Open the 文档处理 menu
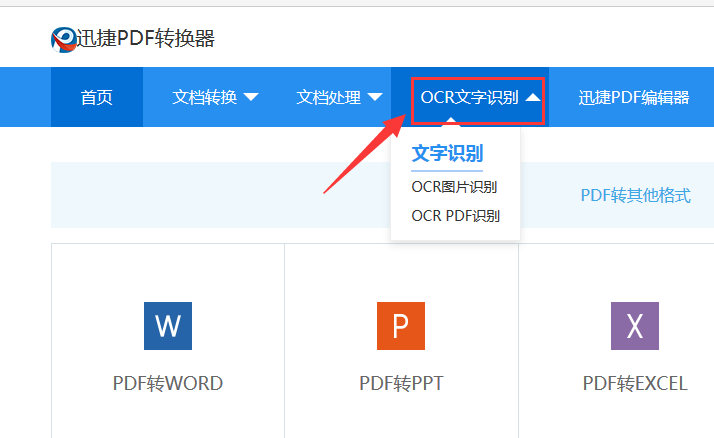The width and height of the screenshot is (714, 438). (x=328, y=97)
